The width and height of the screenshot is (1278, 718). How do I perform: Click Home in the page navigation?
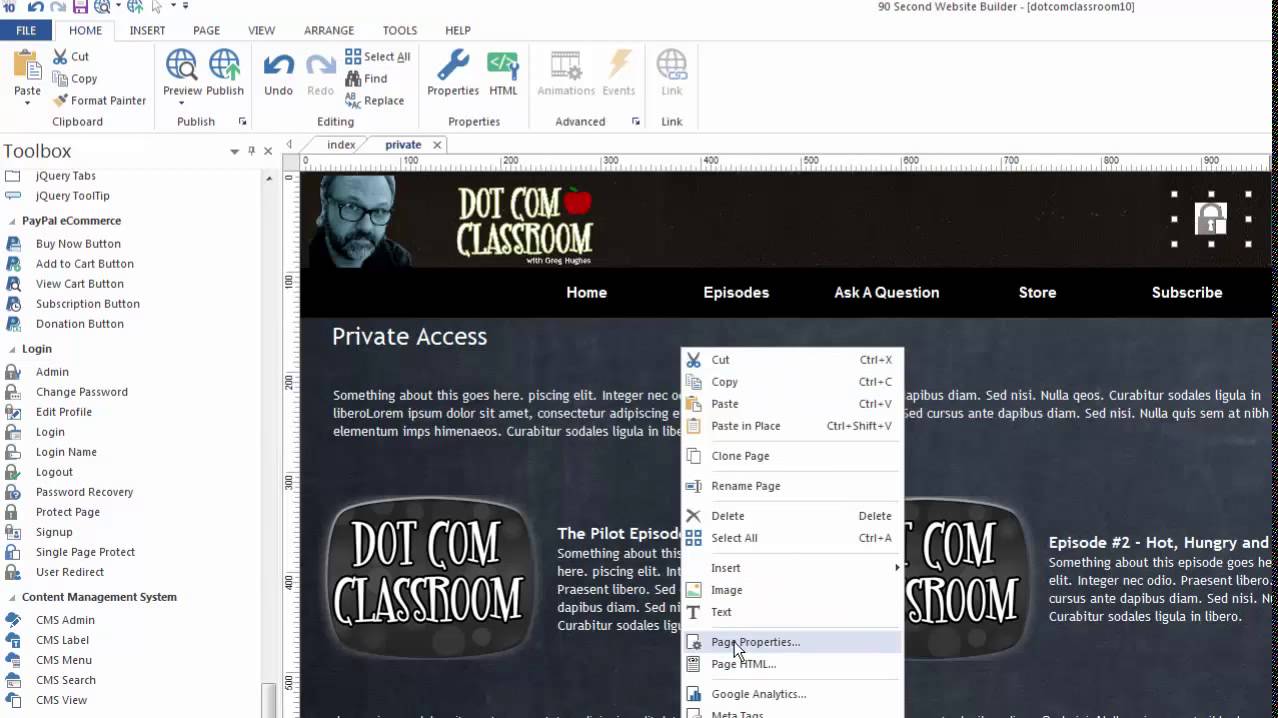(586, 293)
